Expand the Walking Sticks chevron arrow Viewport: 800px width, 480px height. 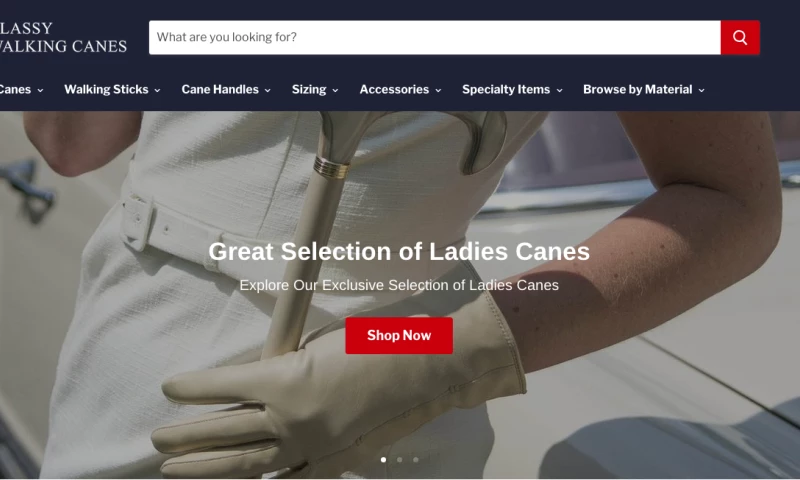(157, 90)
